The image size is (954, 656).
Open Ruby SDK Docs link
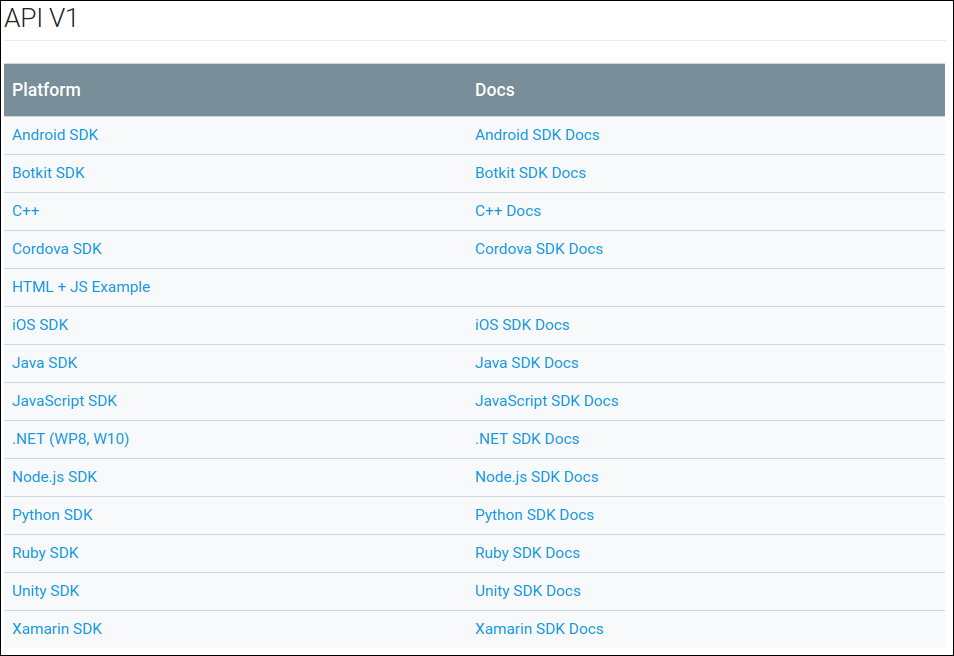[527, 553]
